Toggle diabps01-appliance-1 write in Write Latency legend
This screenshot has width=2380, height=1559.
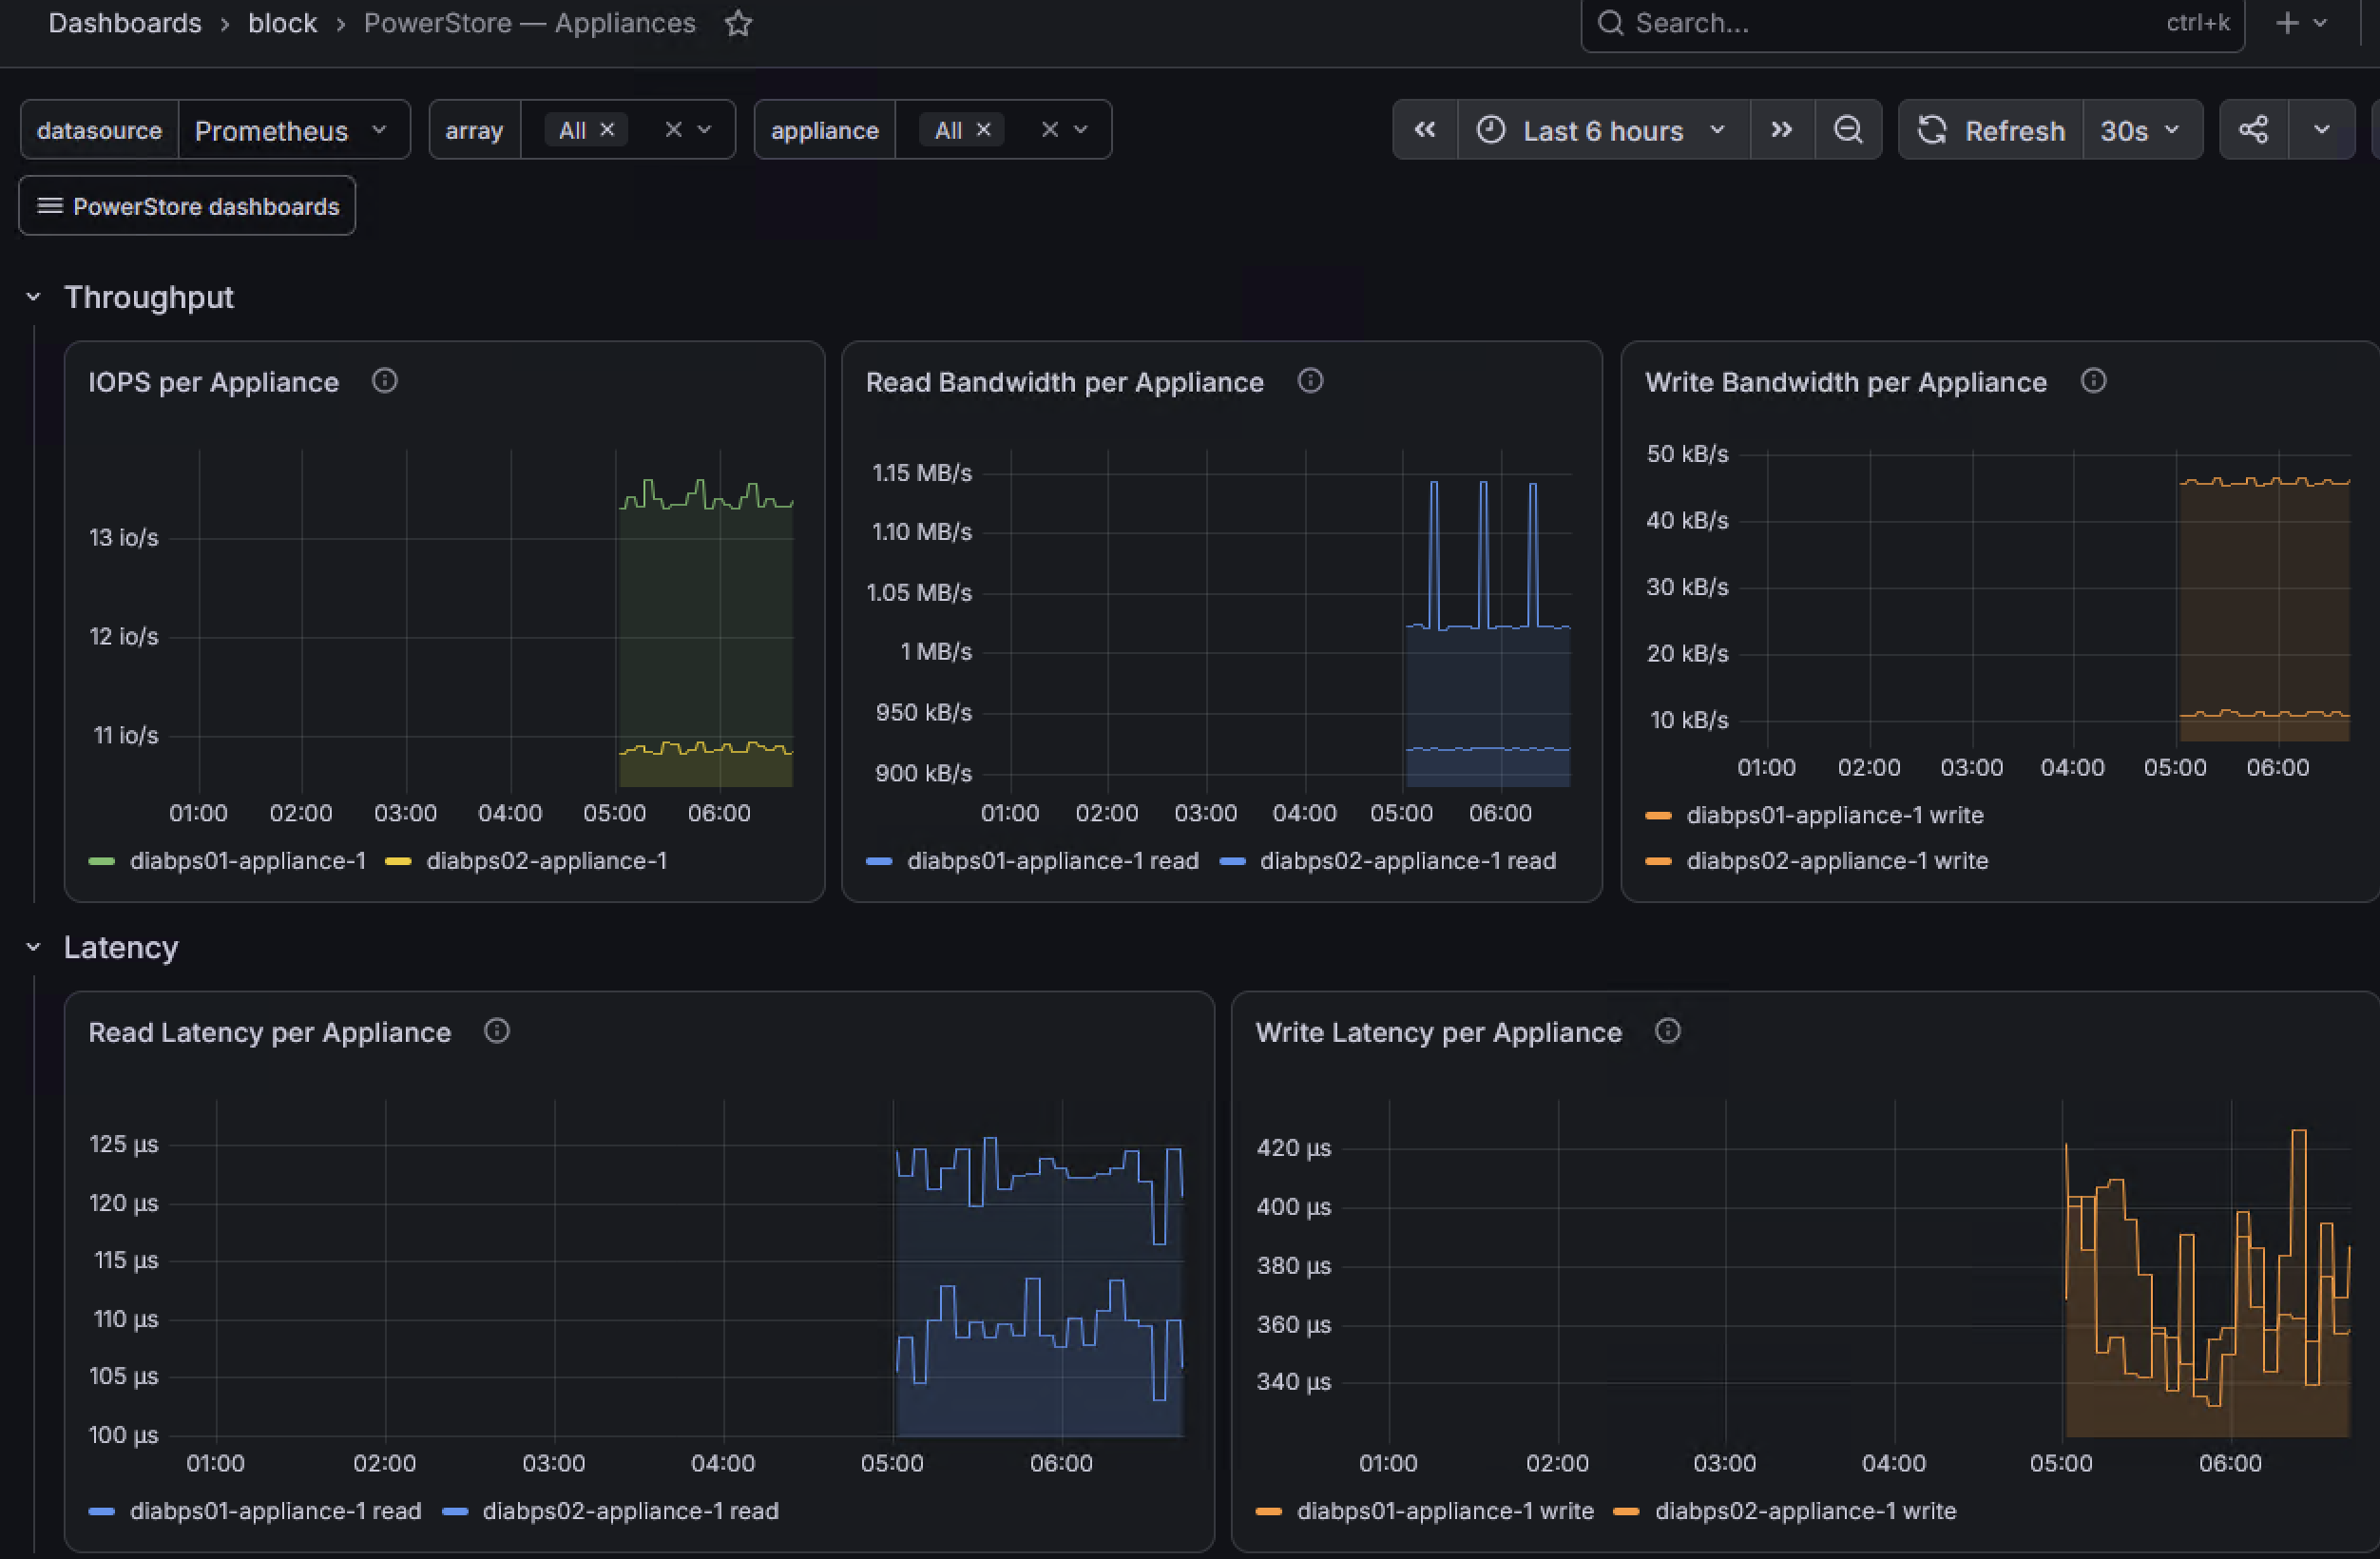pyautogui.click(x=1445, y=1511)
